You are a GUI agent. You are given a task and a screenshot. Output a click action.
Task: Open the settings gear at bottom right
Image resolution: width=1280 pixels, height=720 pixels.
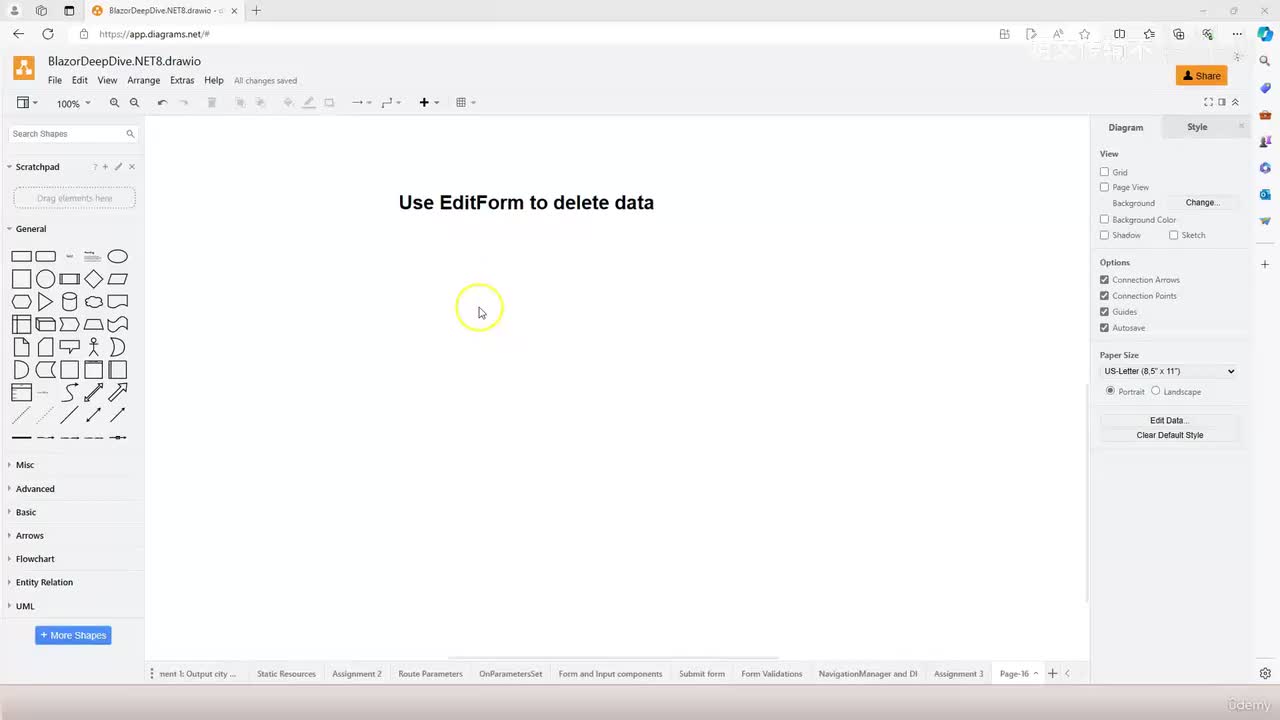(1265, 674)
